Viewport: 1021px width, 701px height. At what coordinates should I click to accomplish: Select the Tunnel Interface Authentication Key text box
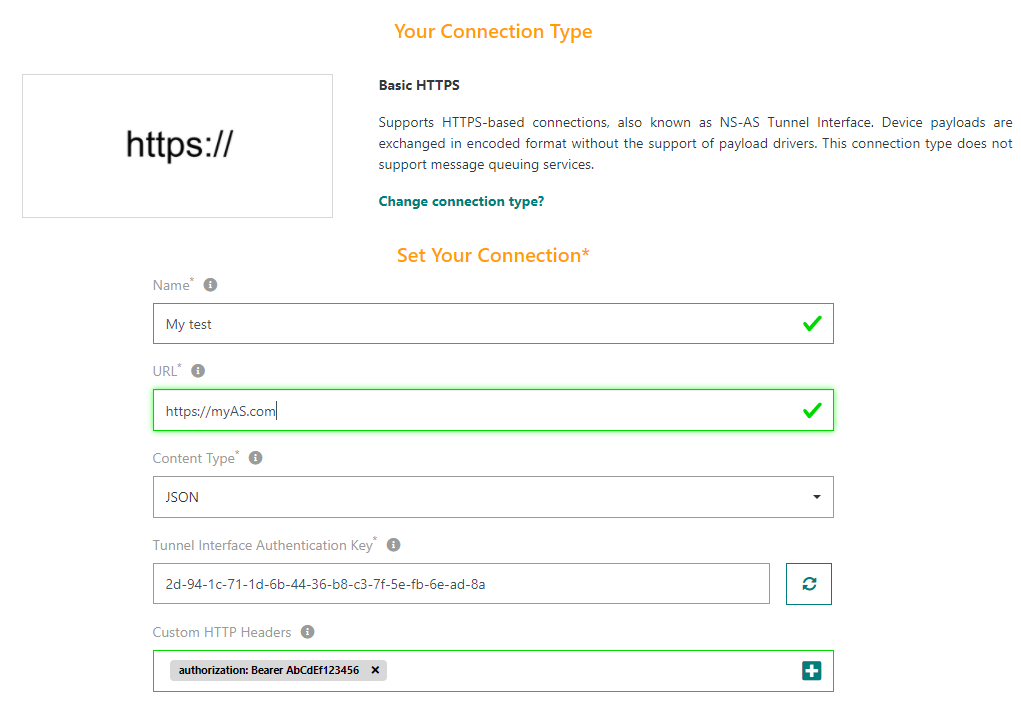(x=461, y=584)
